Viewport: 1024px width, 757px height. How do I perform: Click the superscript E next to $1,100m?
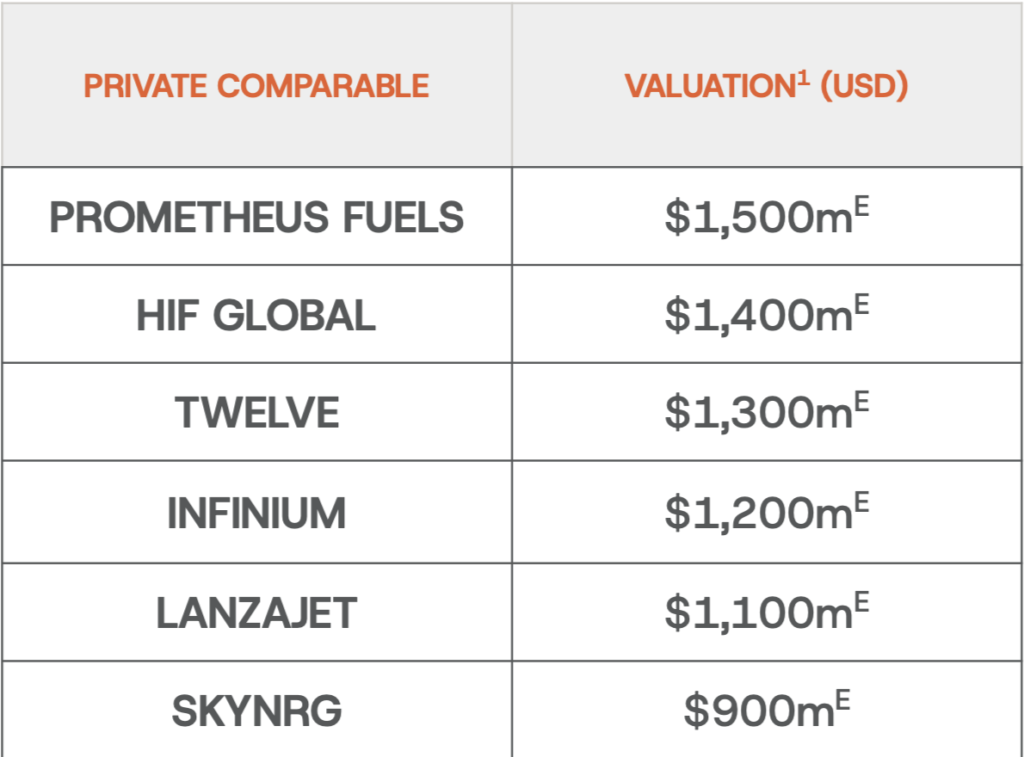click(862, 600)
